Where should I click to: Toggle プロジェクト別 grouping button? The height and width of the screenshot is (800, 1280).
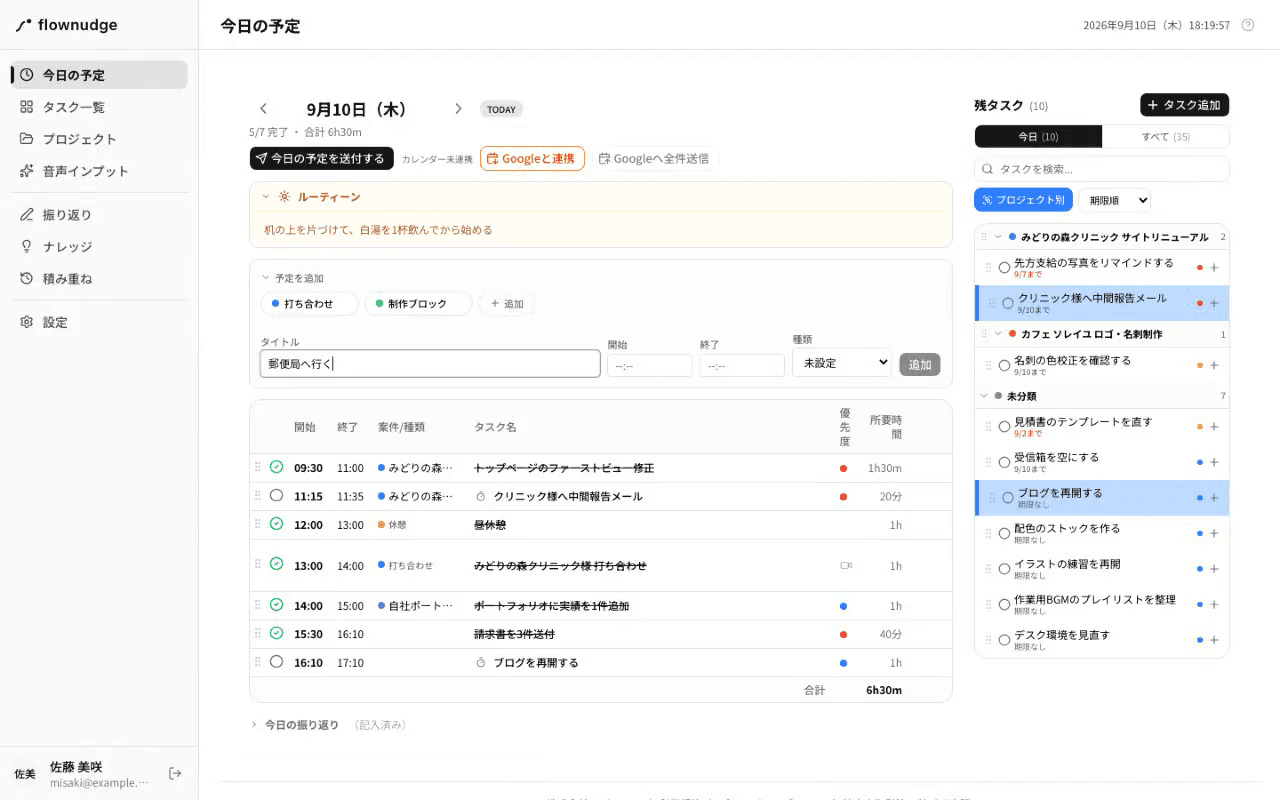1023,200
